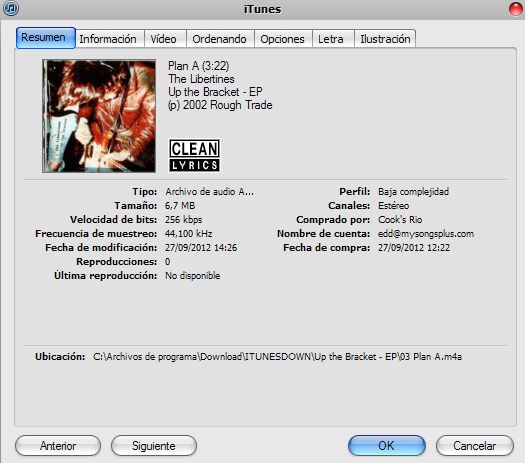
Task: Click the bit rate value 256 kbps
Action: 183,220
